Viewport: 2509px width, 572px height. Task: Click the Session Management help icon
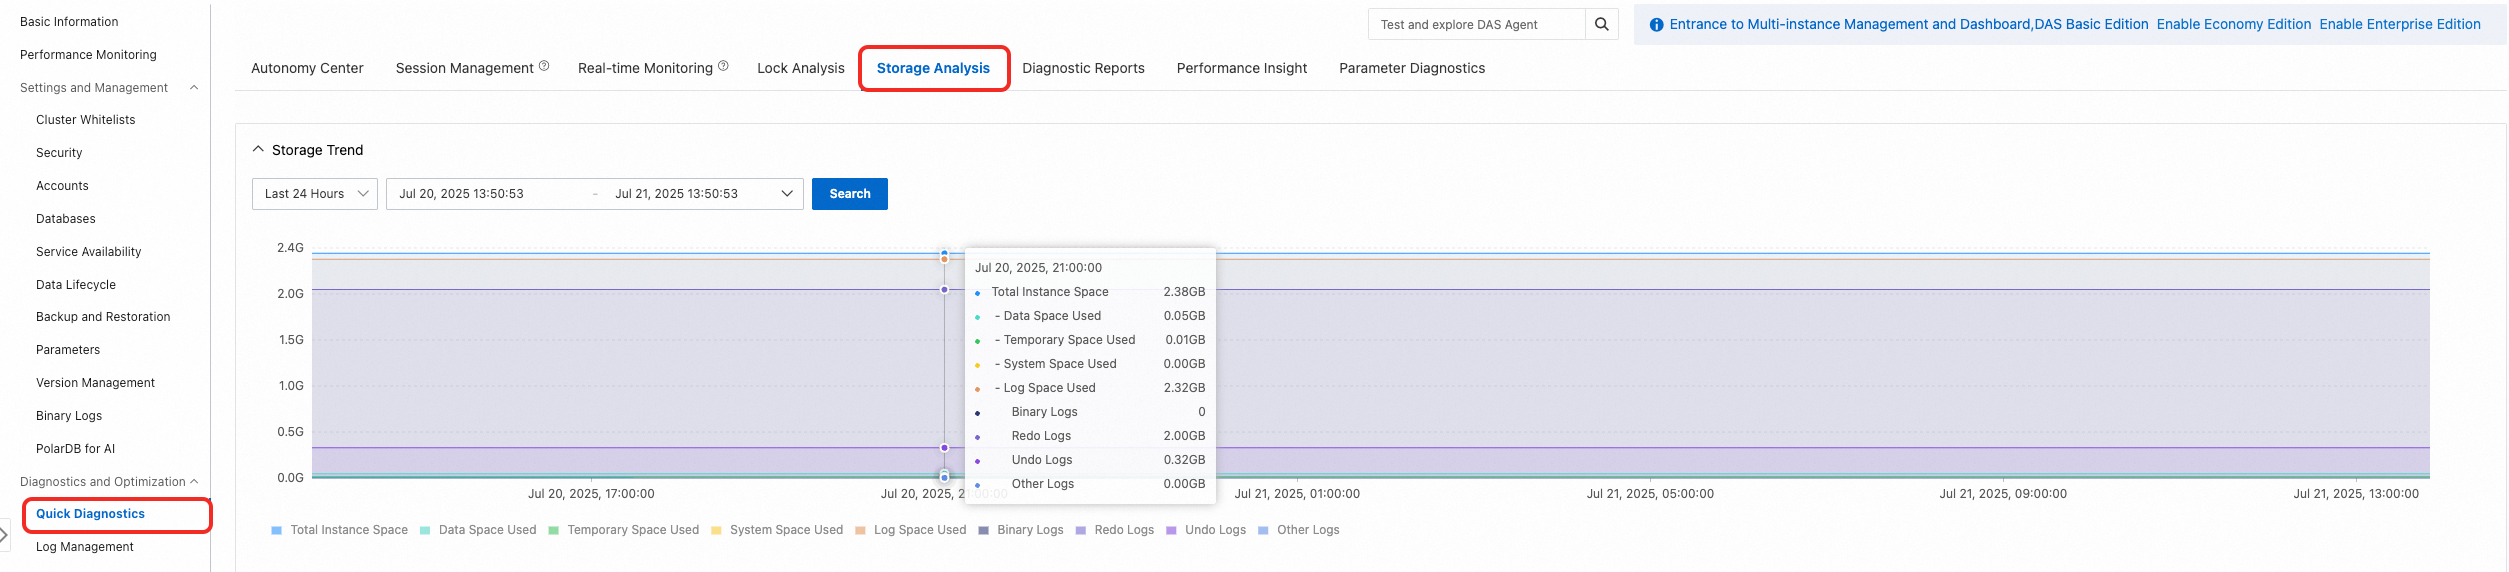(544, 66)
